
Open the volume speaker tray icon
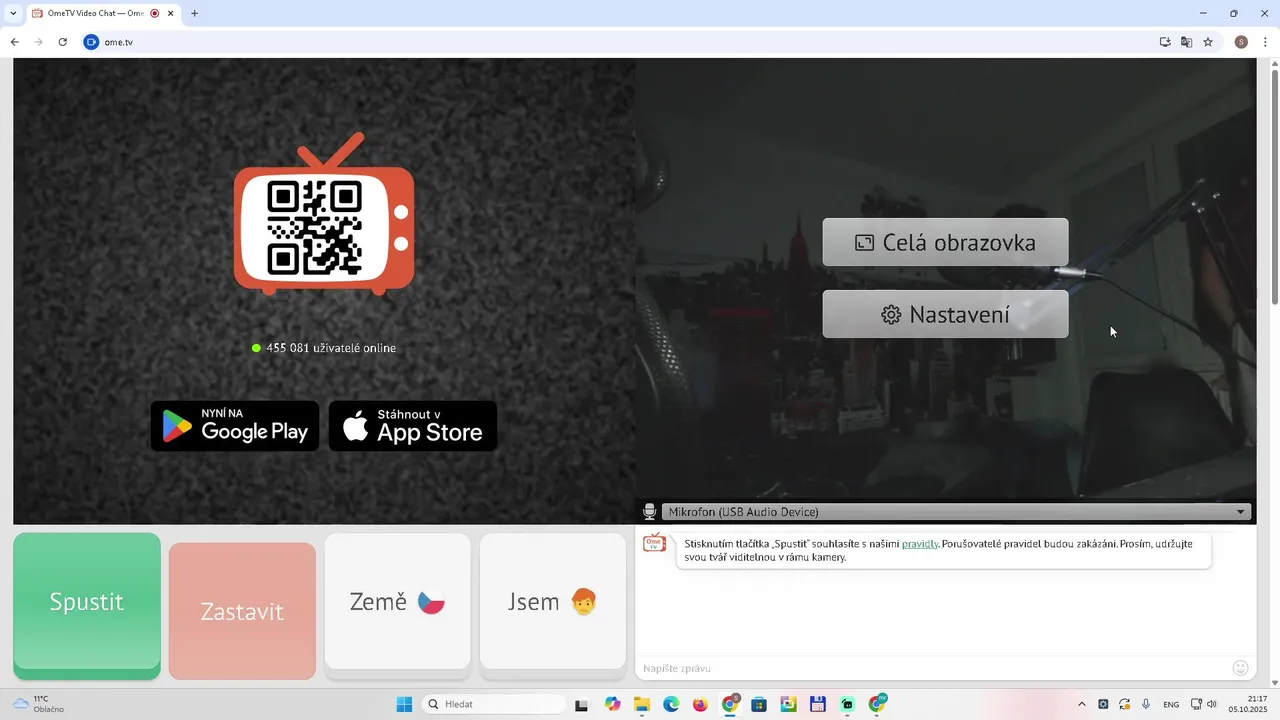(1212, 704)
